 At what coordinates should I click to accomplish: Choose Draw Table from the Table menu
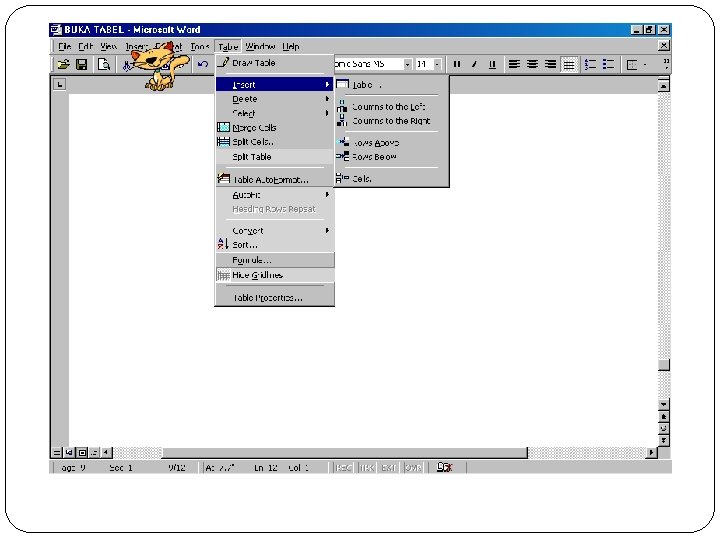coord(275,63)
